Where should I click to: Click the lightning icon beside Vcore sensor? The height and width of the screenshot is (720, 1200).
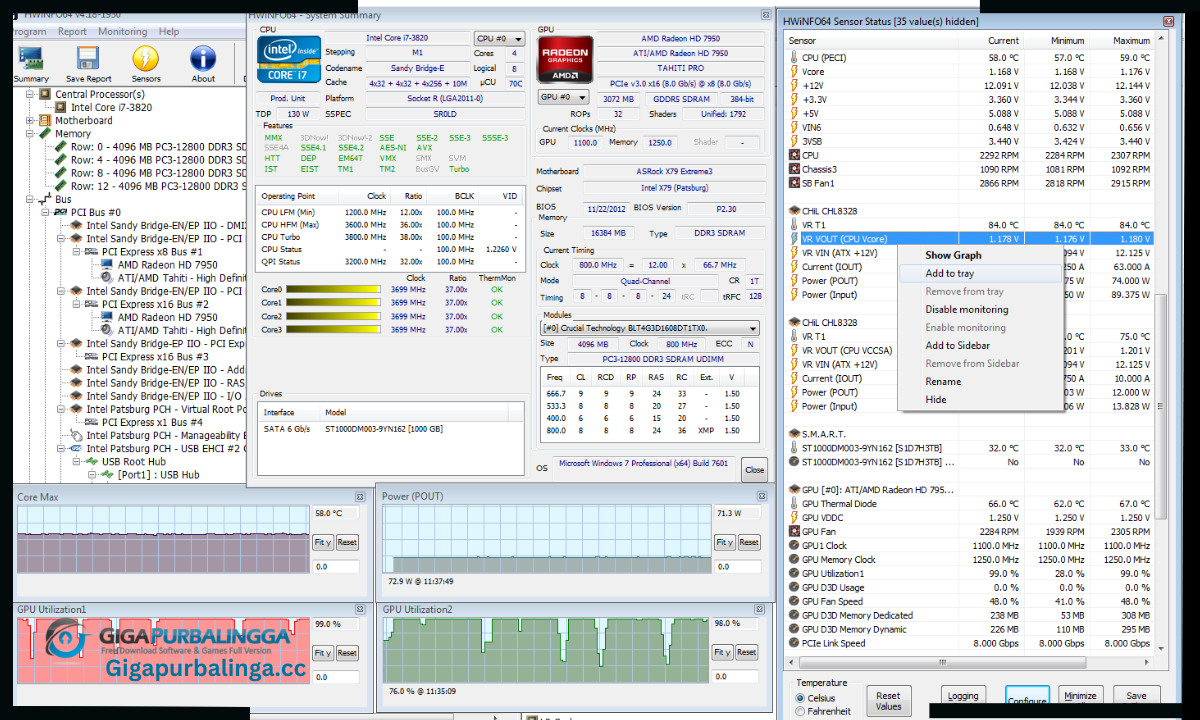point(794,72)
